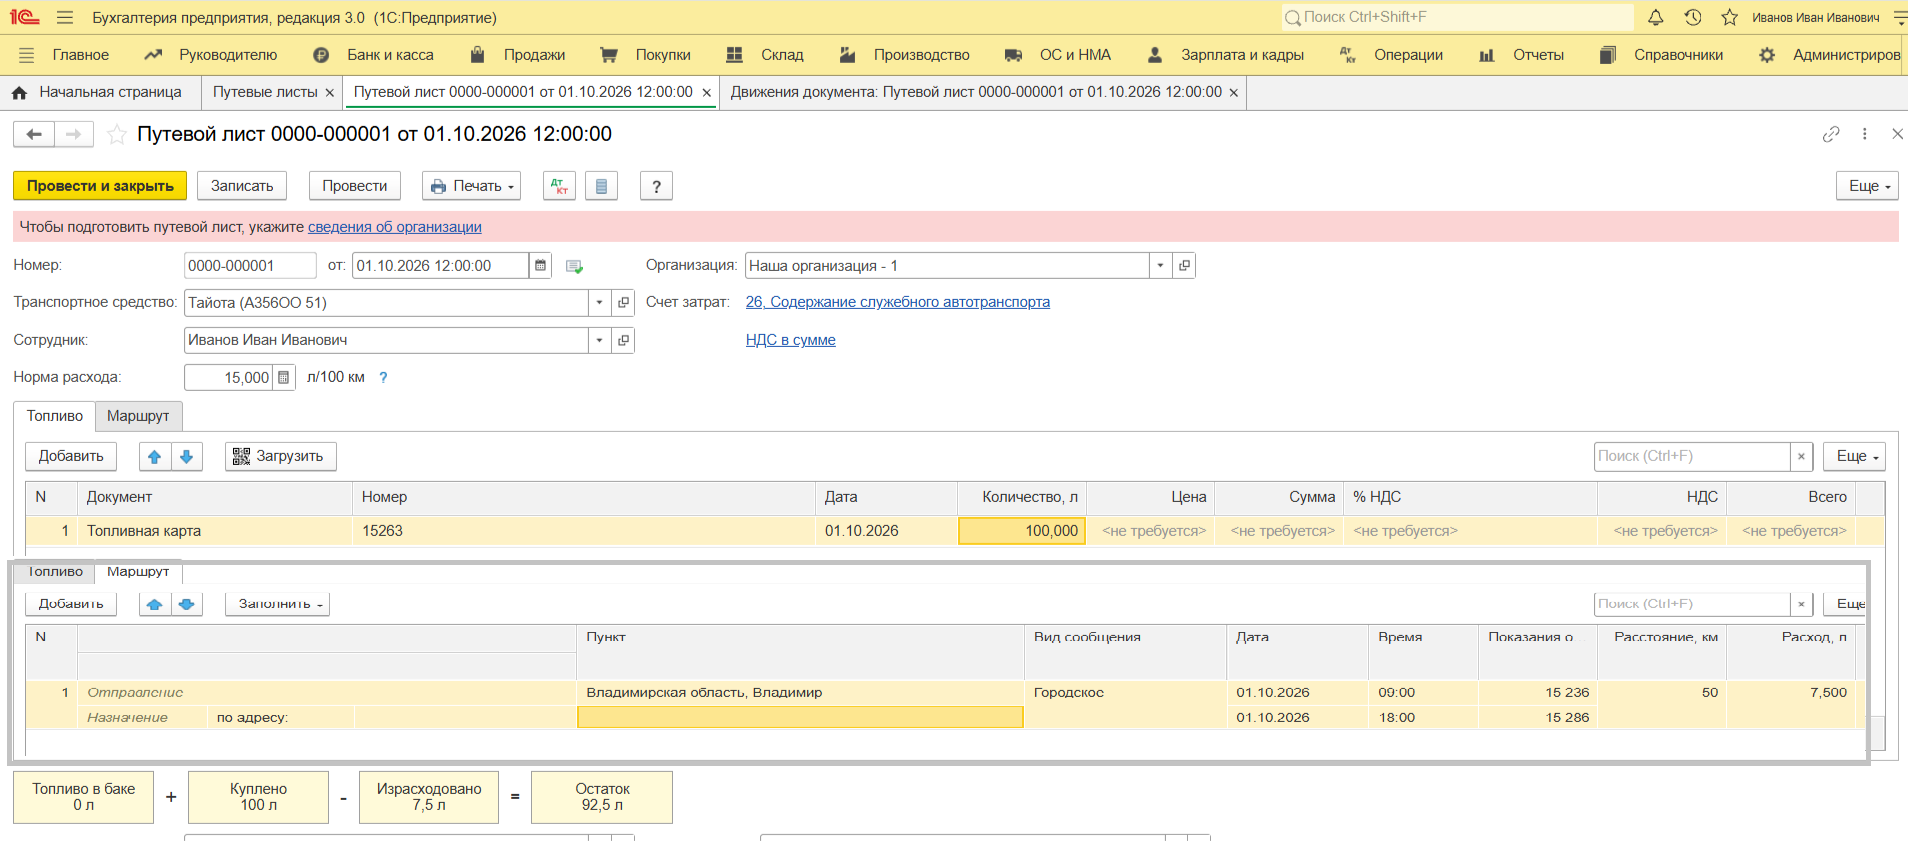Open the document report list icon

pos(601,186)
